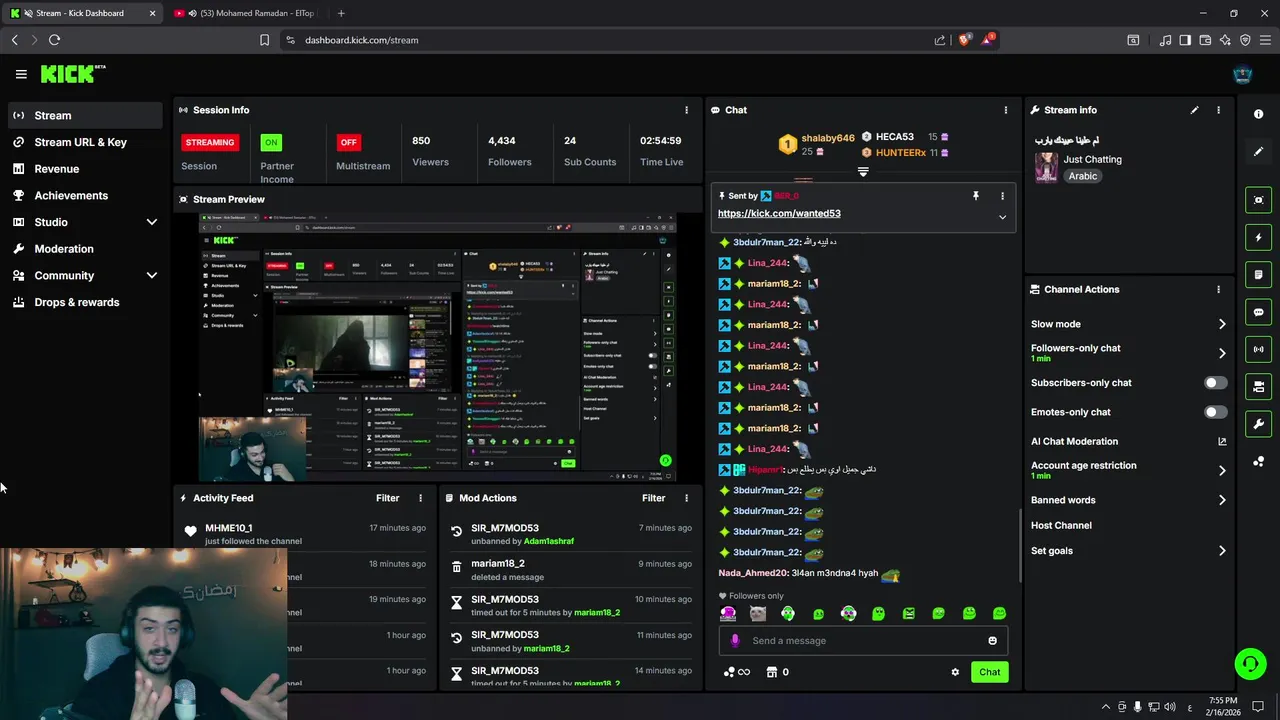Open the pinned message three-dot options
Screen dimensions: 1280x720
[1002, 196]
